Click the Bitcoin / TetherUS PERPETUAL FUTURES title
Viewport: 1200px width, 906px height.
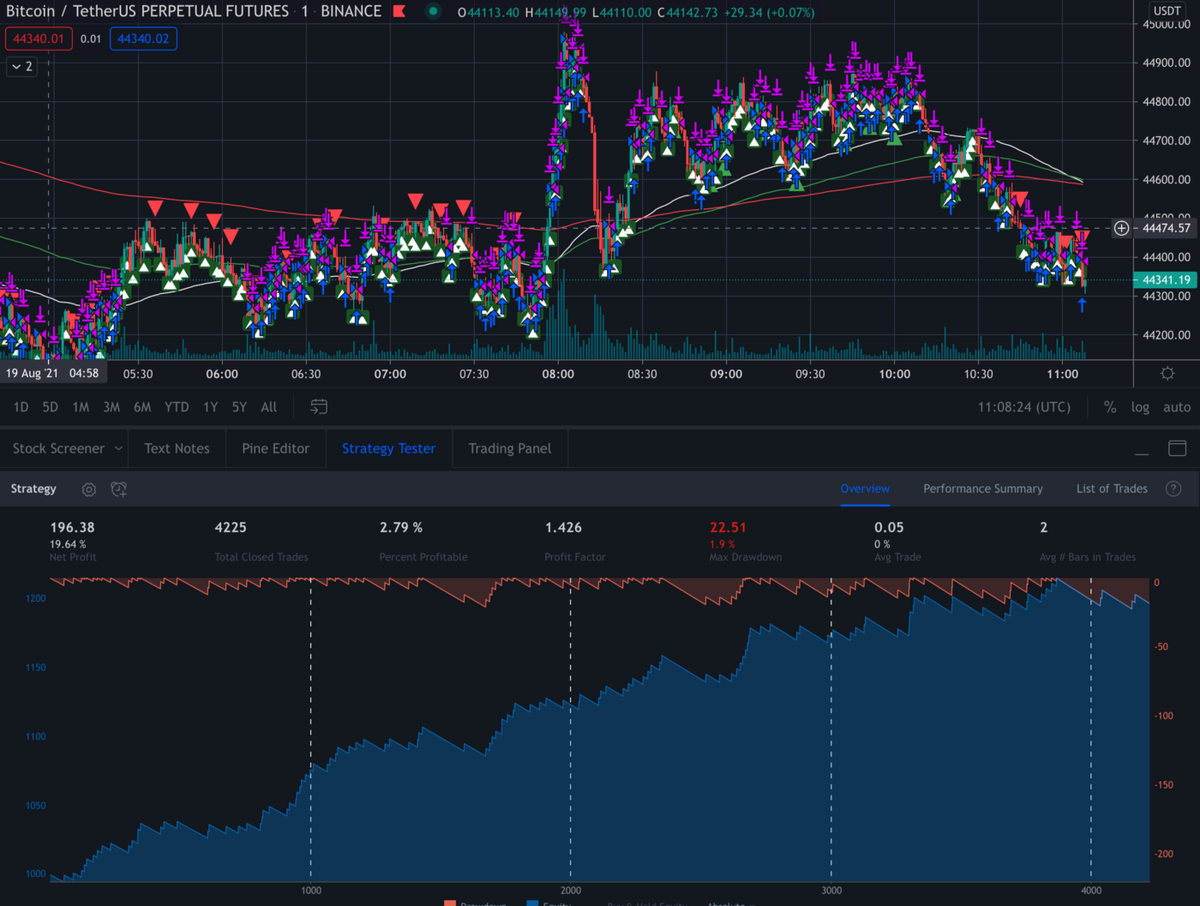point(147,12)
